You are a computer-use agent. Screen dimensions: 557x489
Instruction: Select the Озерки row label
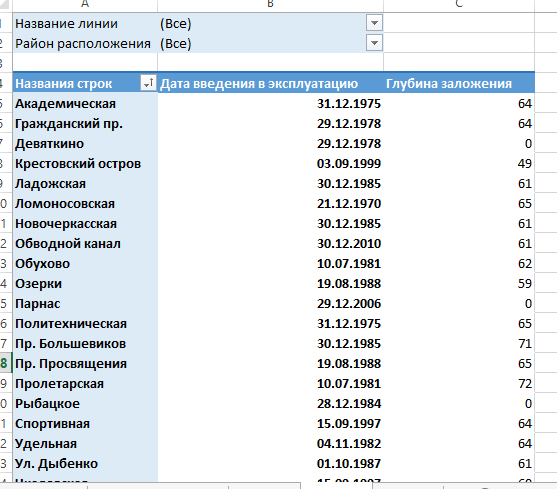85,284
